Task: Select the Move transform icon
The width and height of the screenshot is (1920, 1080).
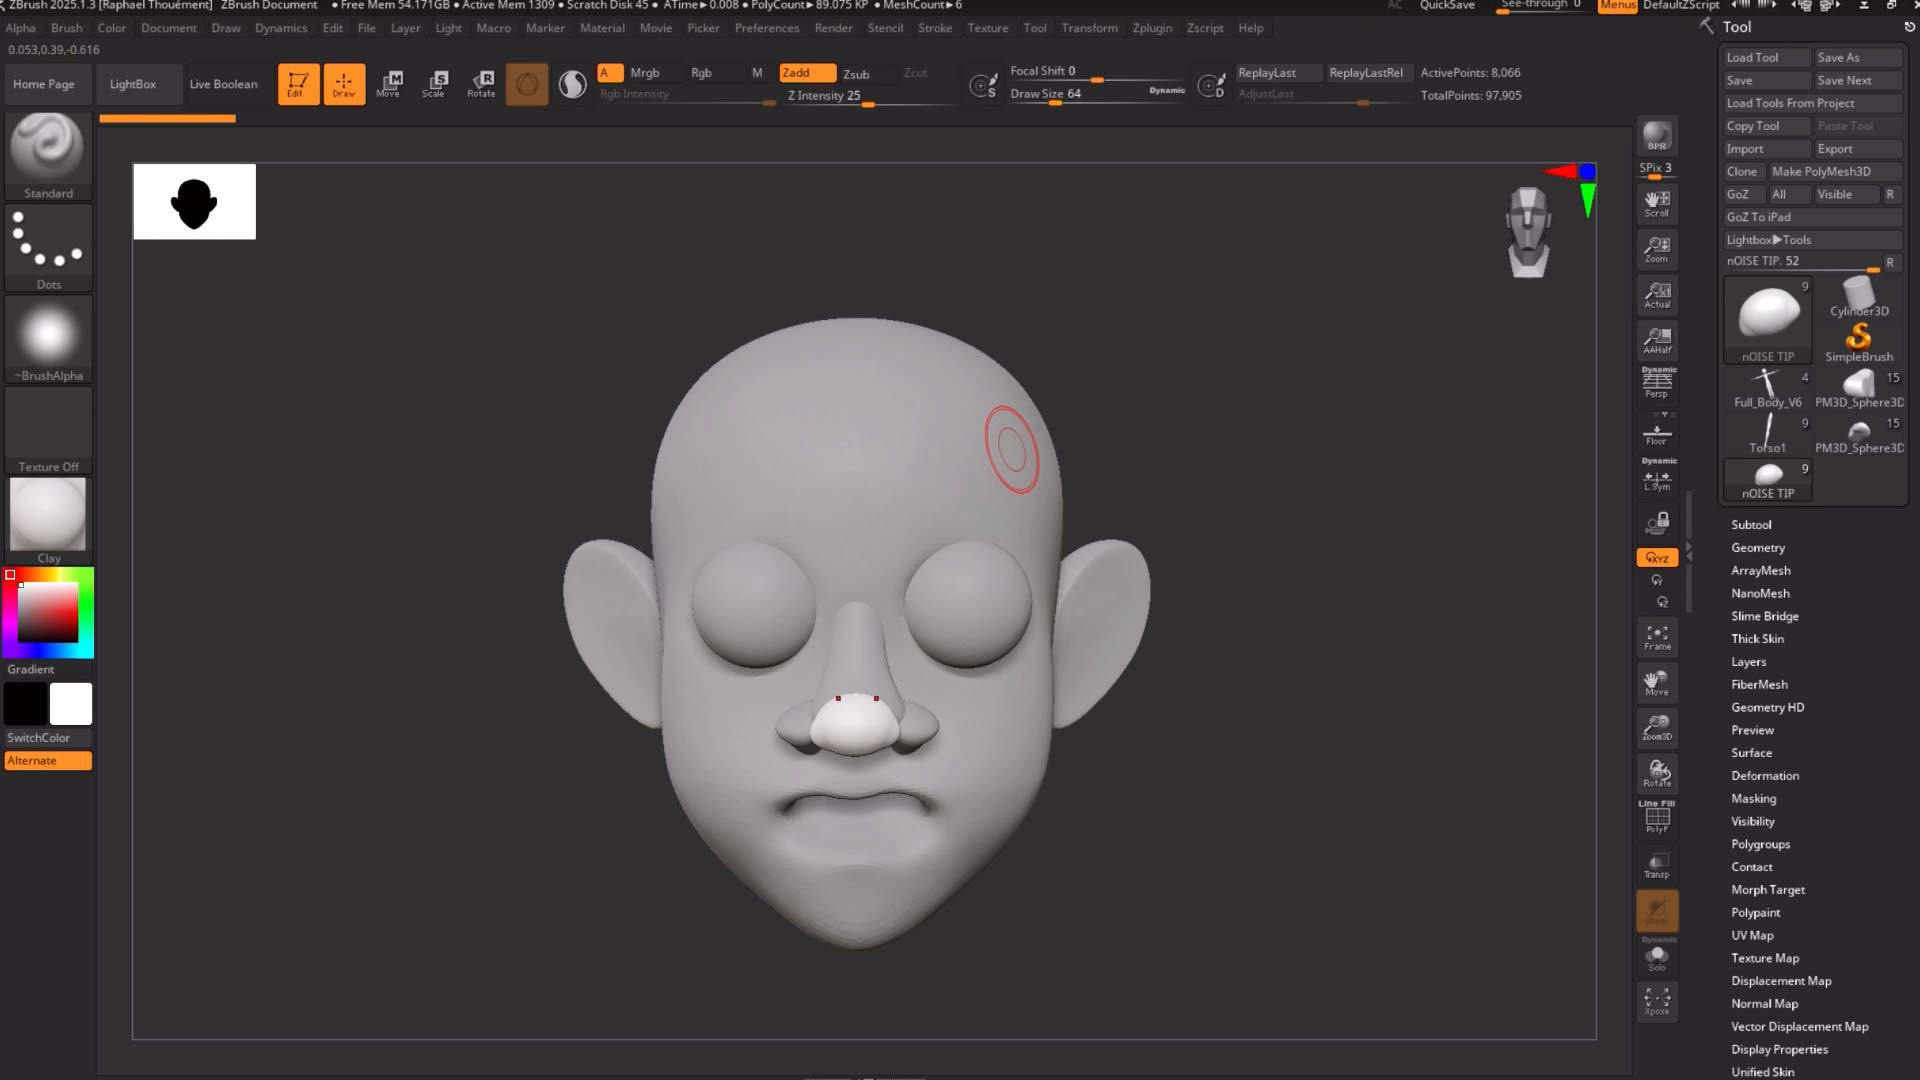Action: (389, 83)
